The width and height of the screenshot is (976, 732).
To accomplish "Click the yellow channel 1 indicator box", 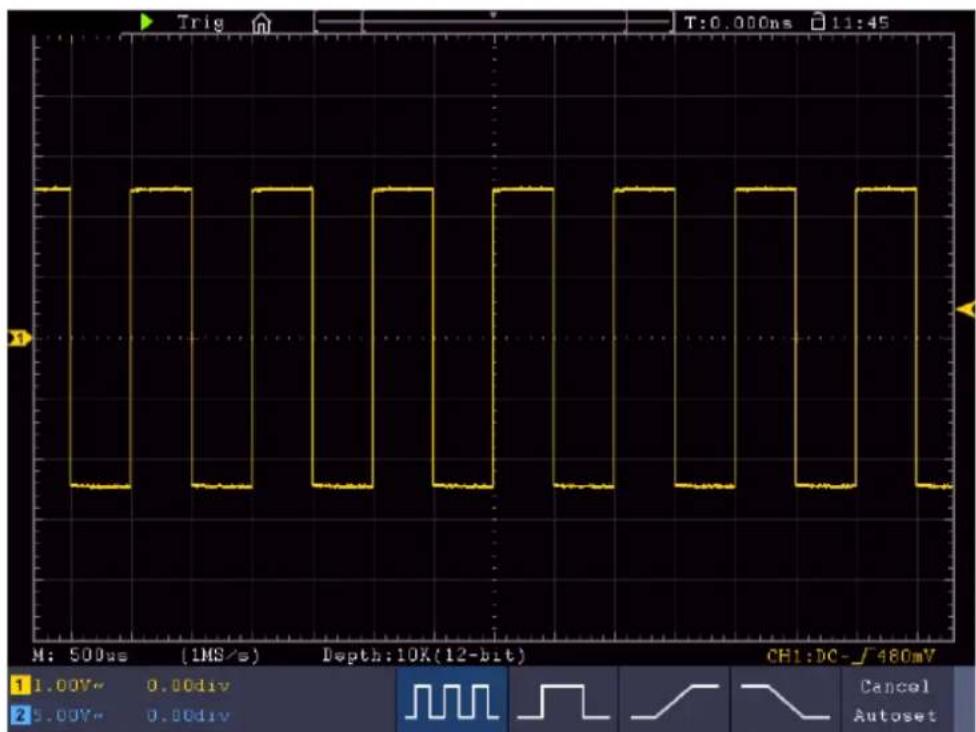I will 20,686.
